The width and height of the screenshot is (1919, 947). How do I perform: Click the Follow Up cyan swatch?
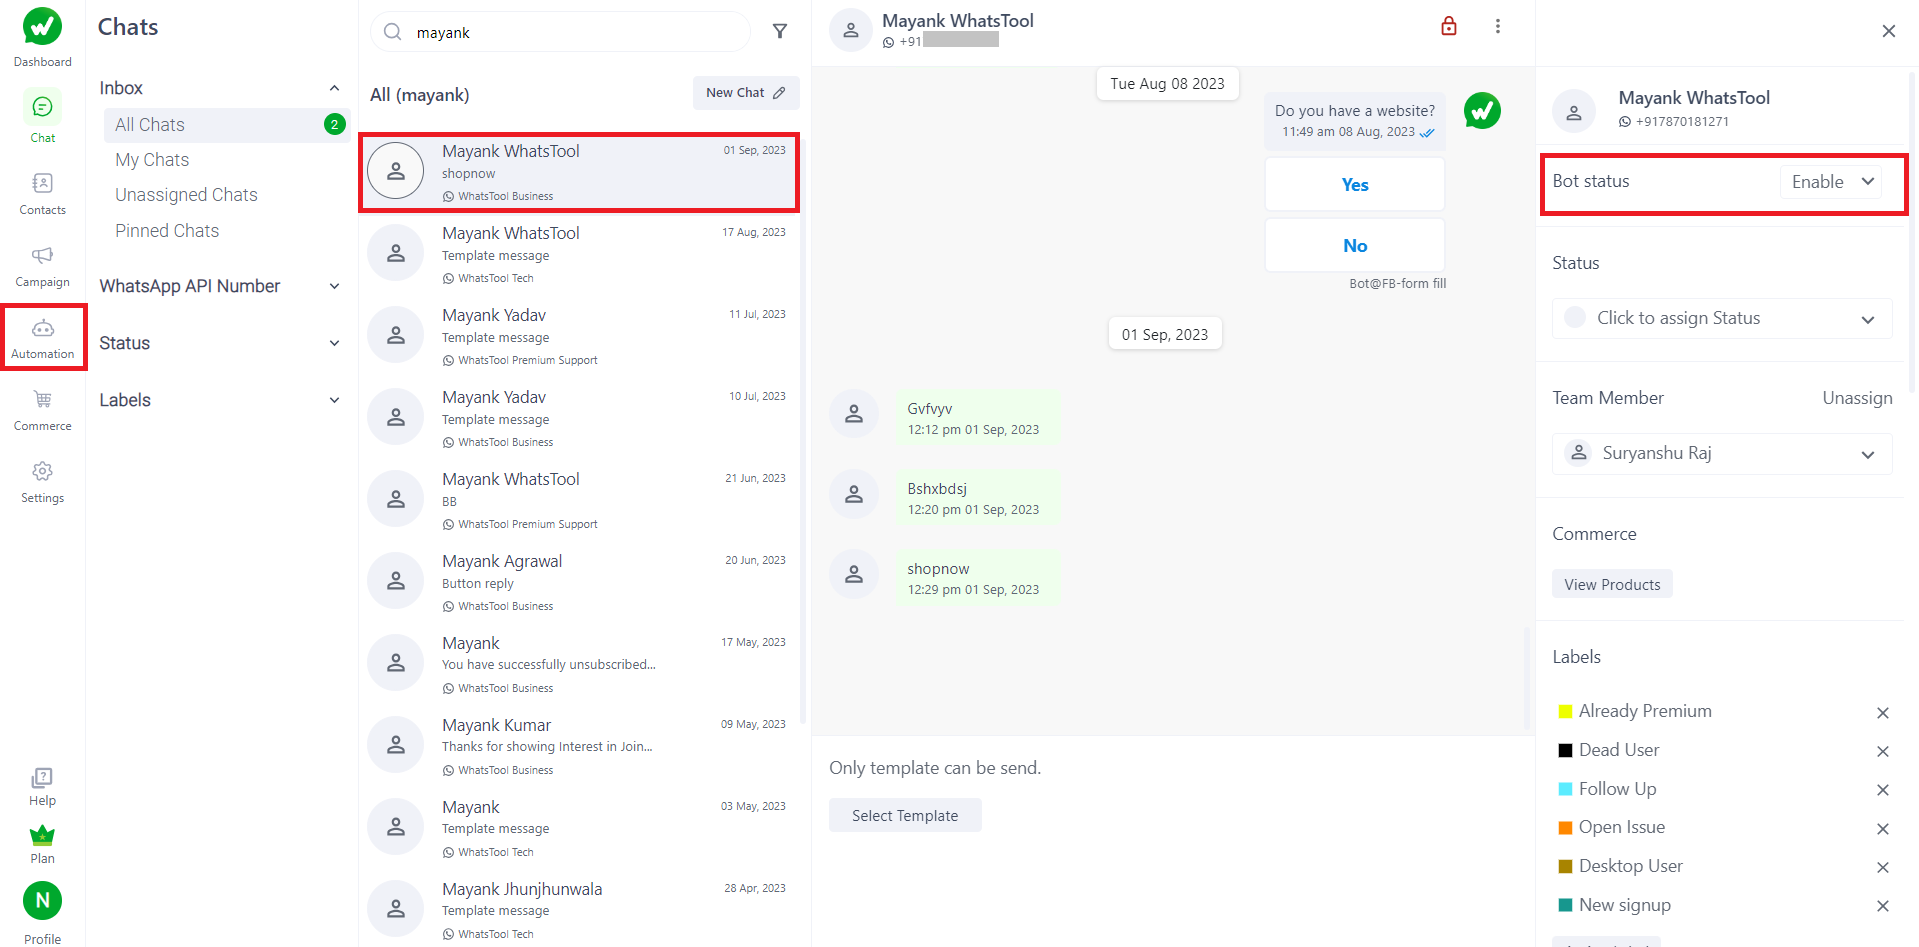(x=1566, y=790)
